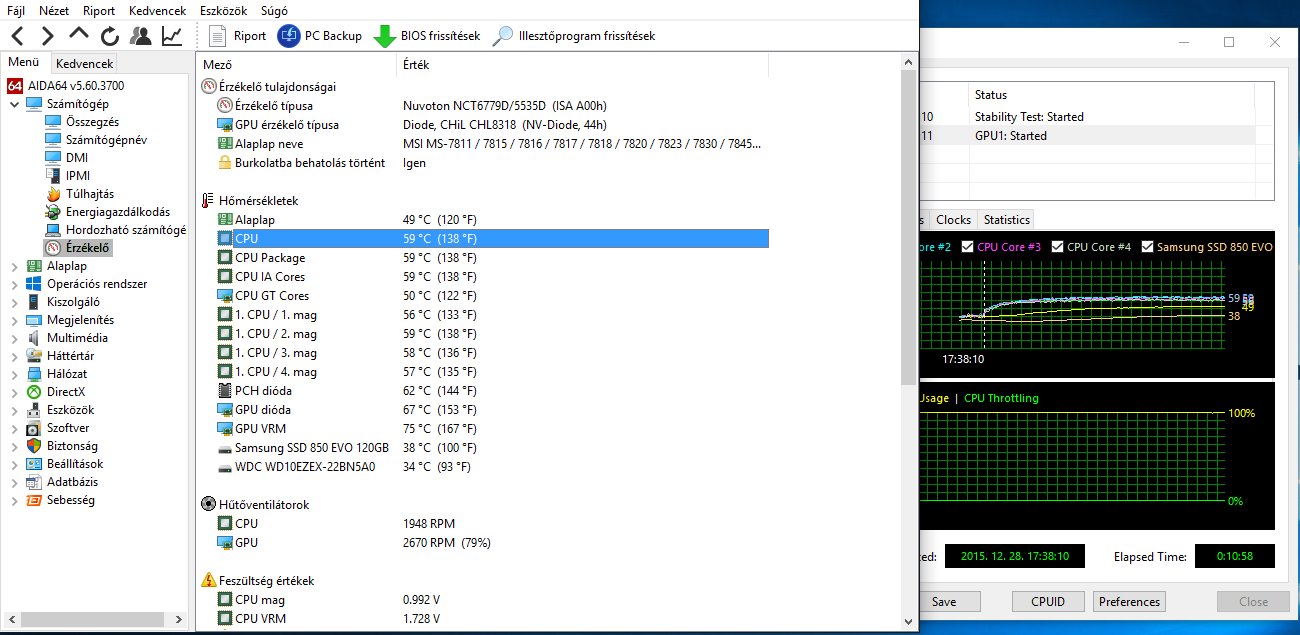Screen dimensions: 1300x635
Task: Select the WDC WD10EZEX-22BN5A0 row
Action: pyautogui.click(x=492, y=467)
